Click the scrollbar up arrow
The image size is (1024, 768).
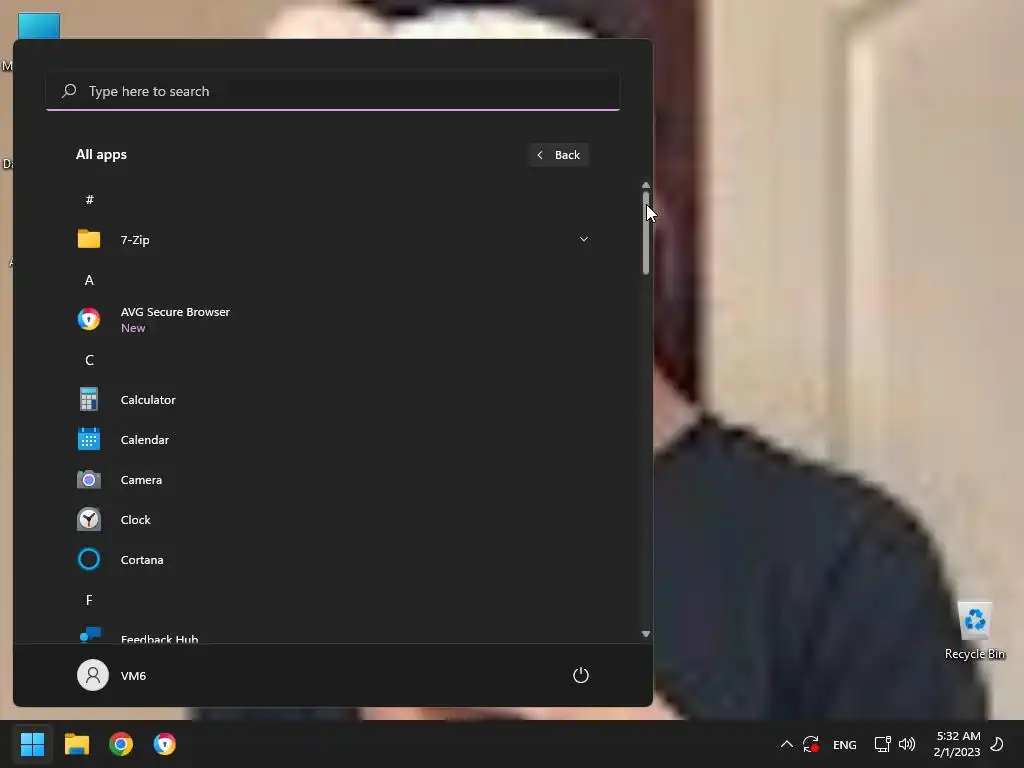click(x=646, y=185)
